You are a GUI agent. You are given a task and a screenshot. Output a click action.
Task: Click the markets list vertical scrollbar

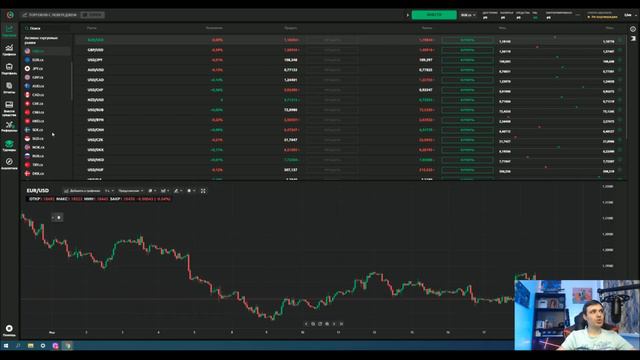(x=72, y=80)
